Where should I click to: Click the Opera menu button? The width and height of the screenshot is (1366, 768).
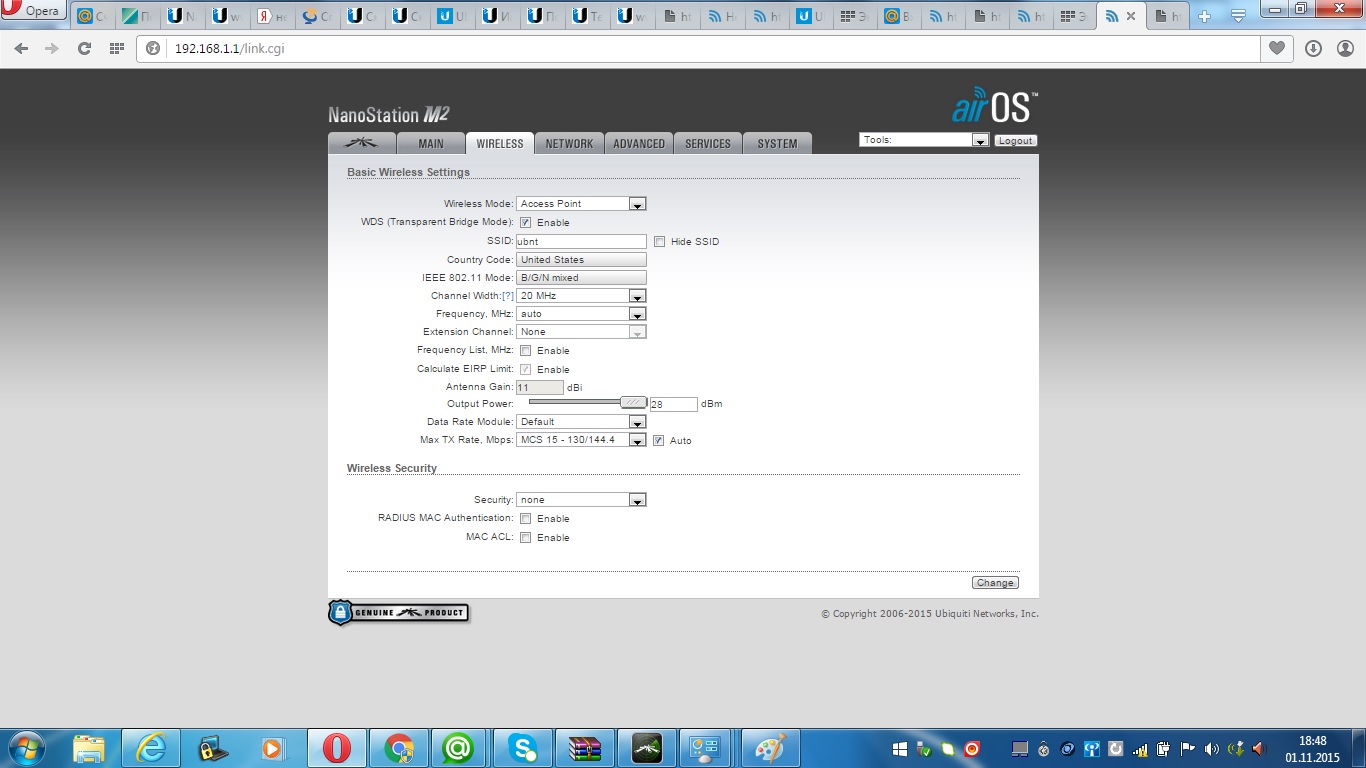pyautogui.click(x=34, y=11)
